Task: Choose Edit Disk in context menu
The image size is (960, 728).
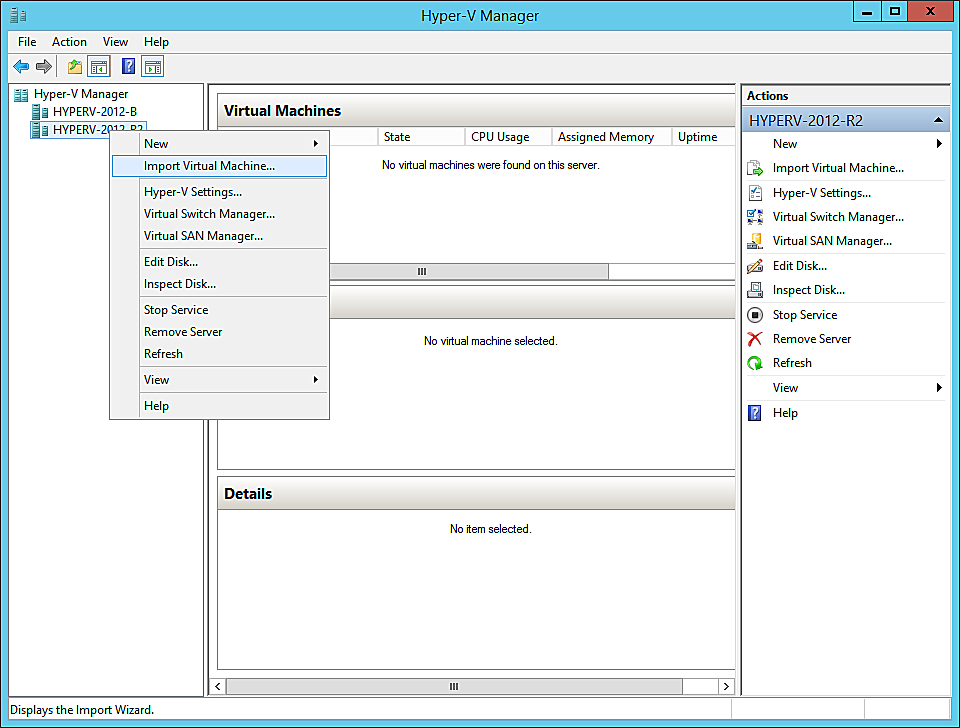Action: pos(219,261)
